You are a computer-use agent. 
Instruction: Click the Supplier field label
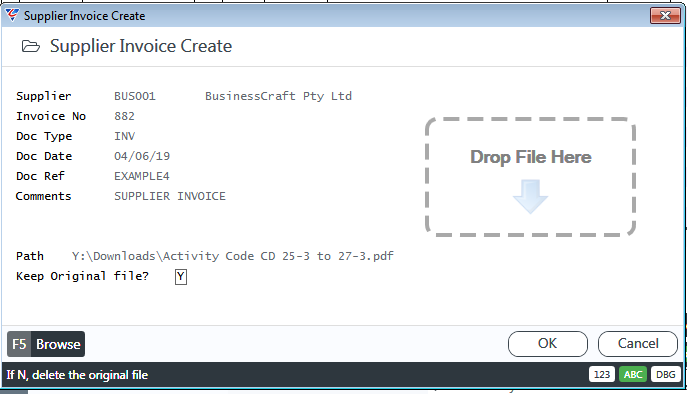44,96
